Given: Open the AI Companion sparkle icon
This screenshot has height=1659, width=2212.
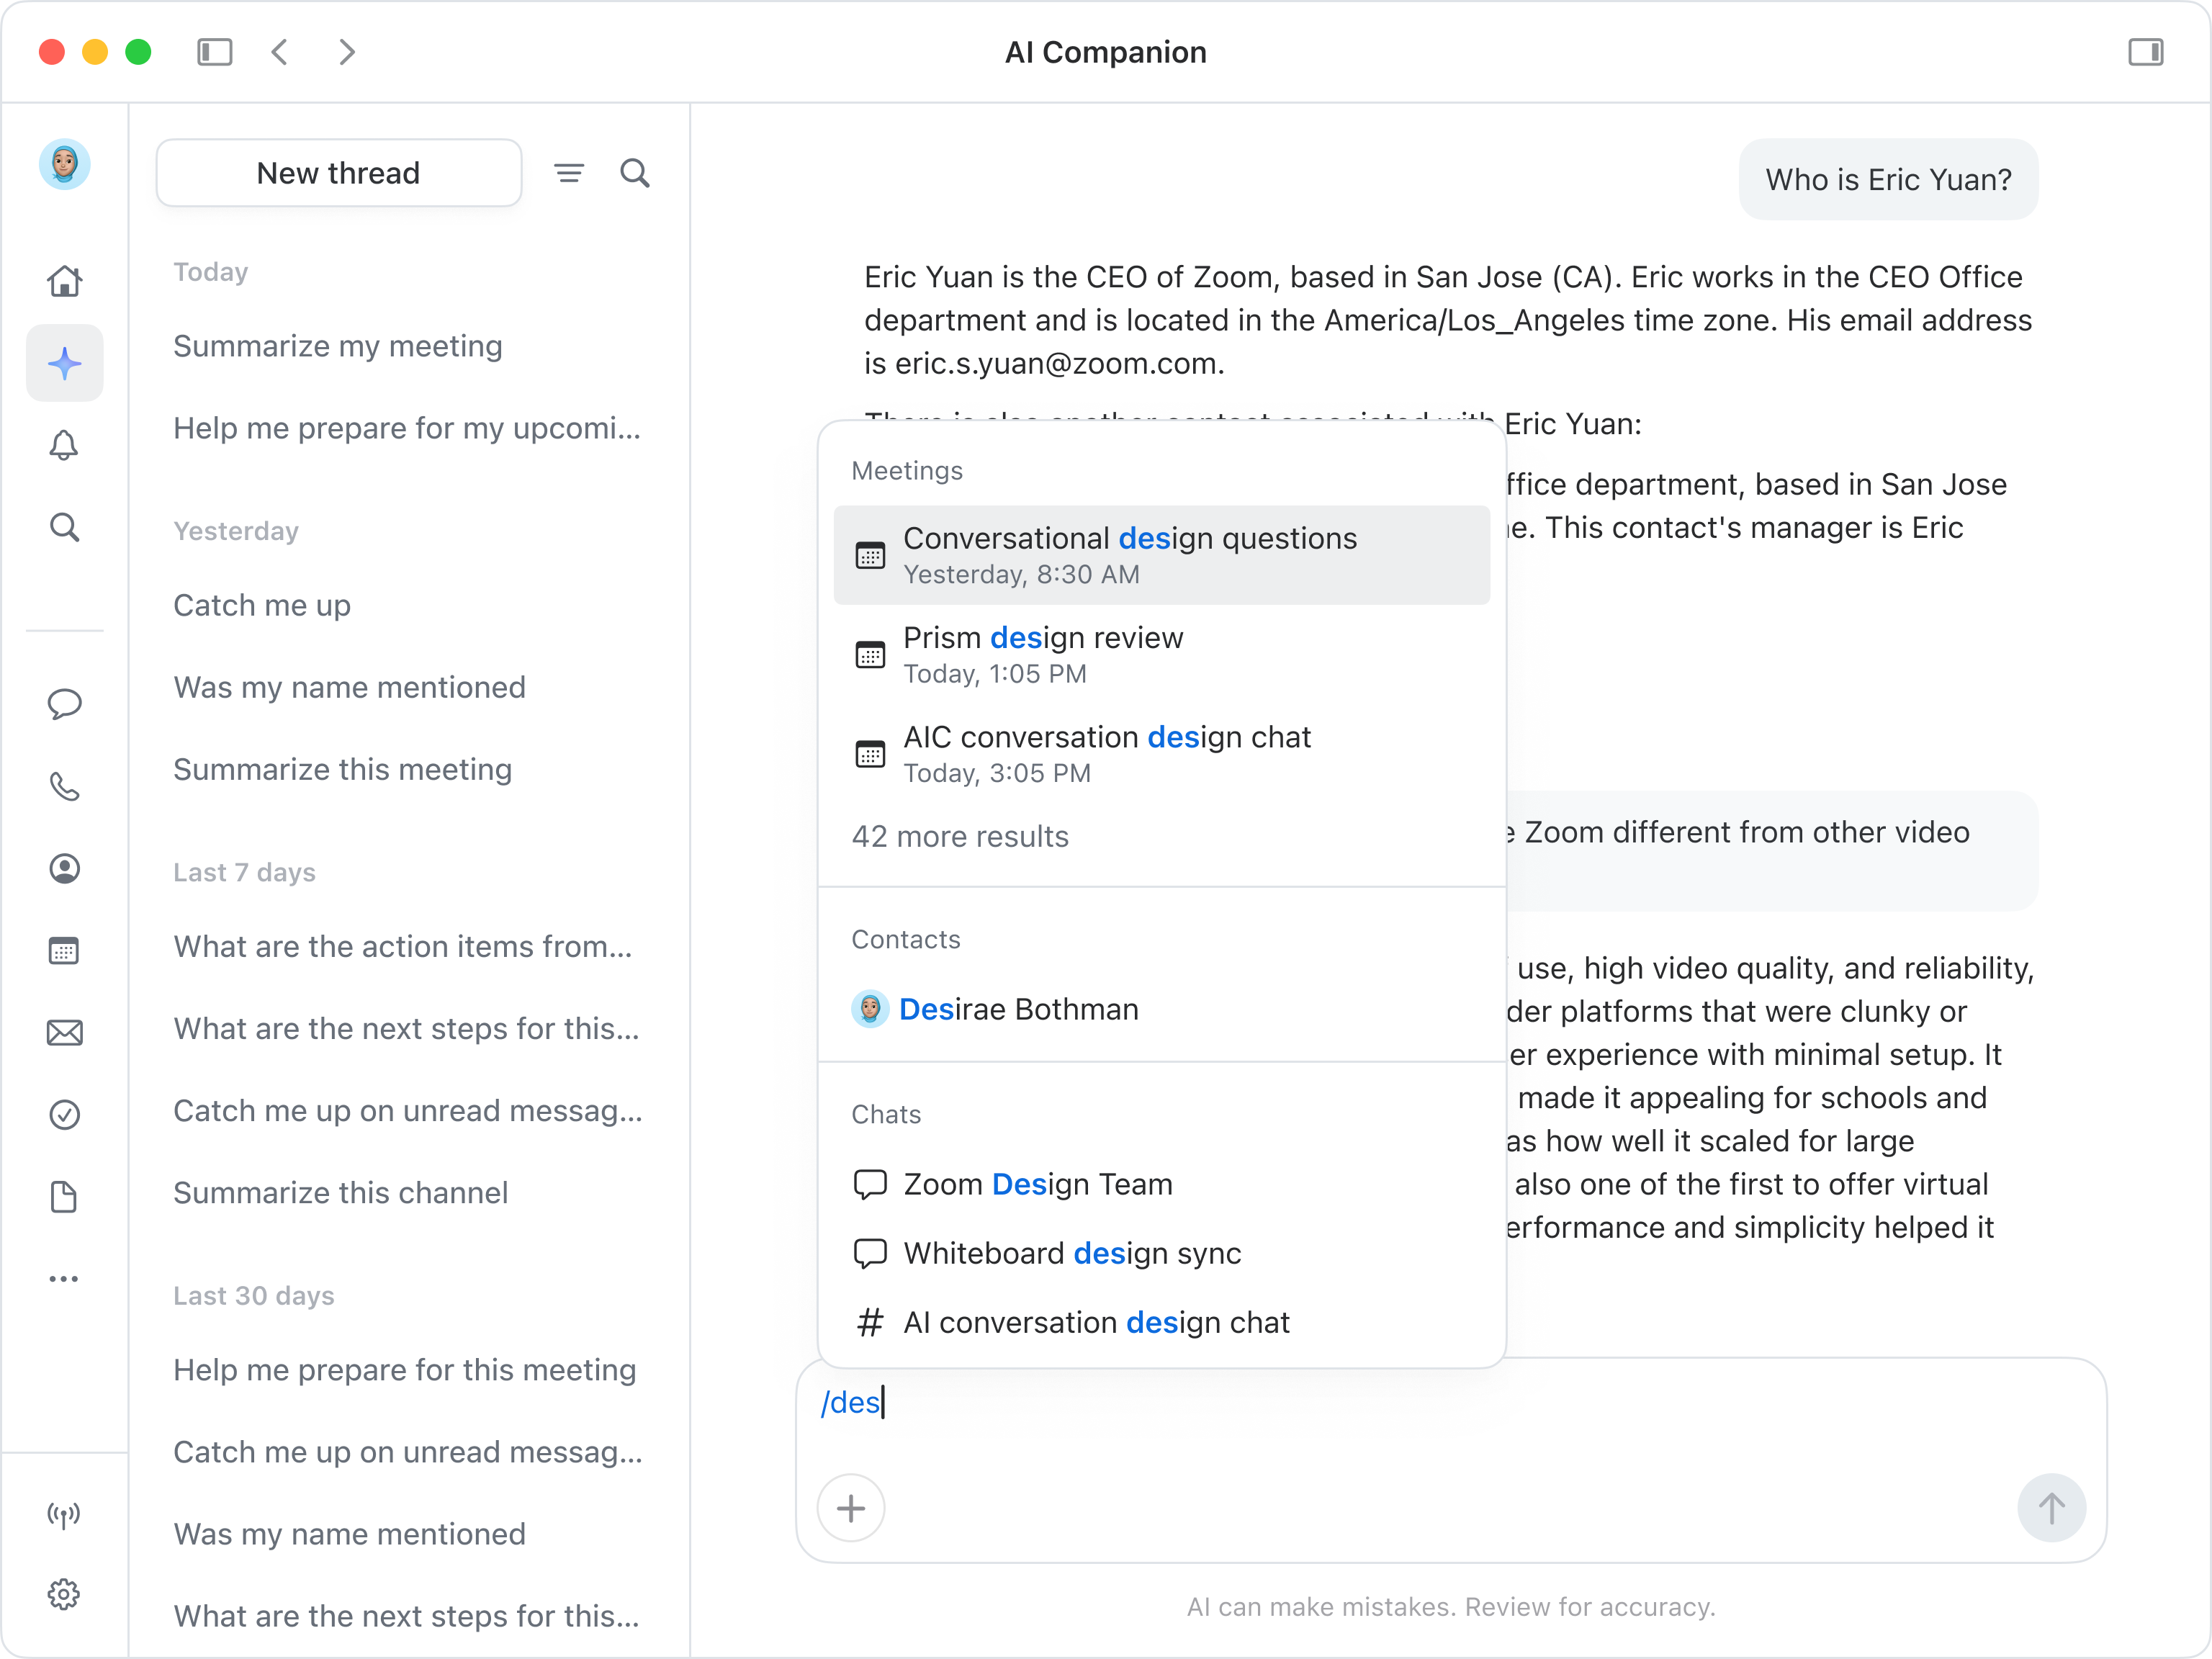Looking at the screenshot, I should coord(64,363).
